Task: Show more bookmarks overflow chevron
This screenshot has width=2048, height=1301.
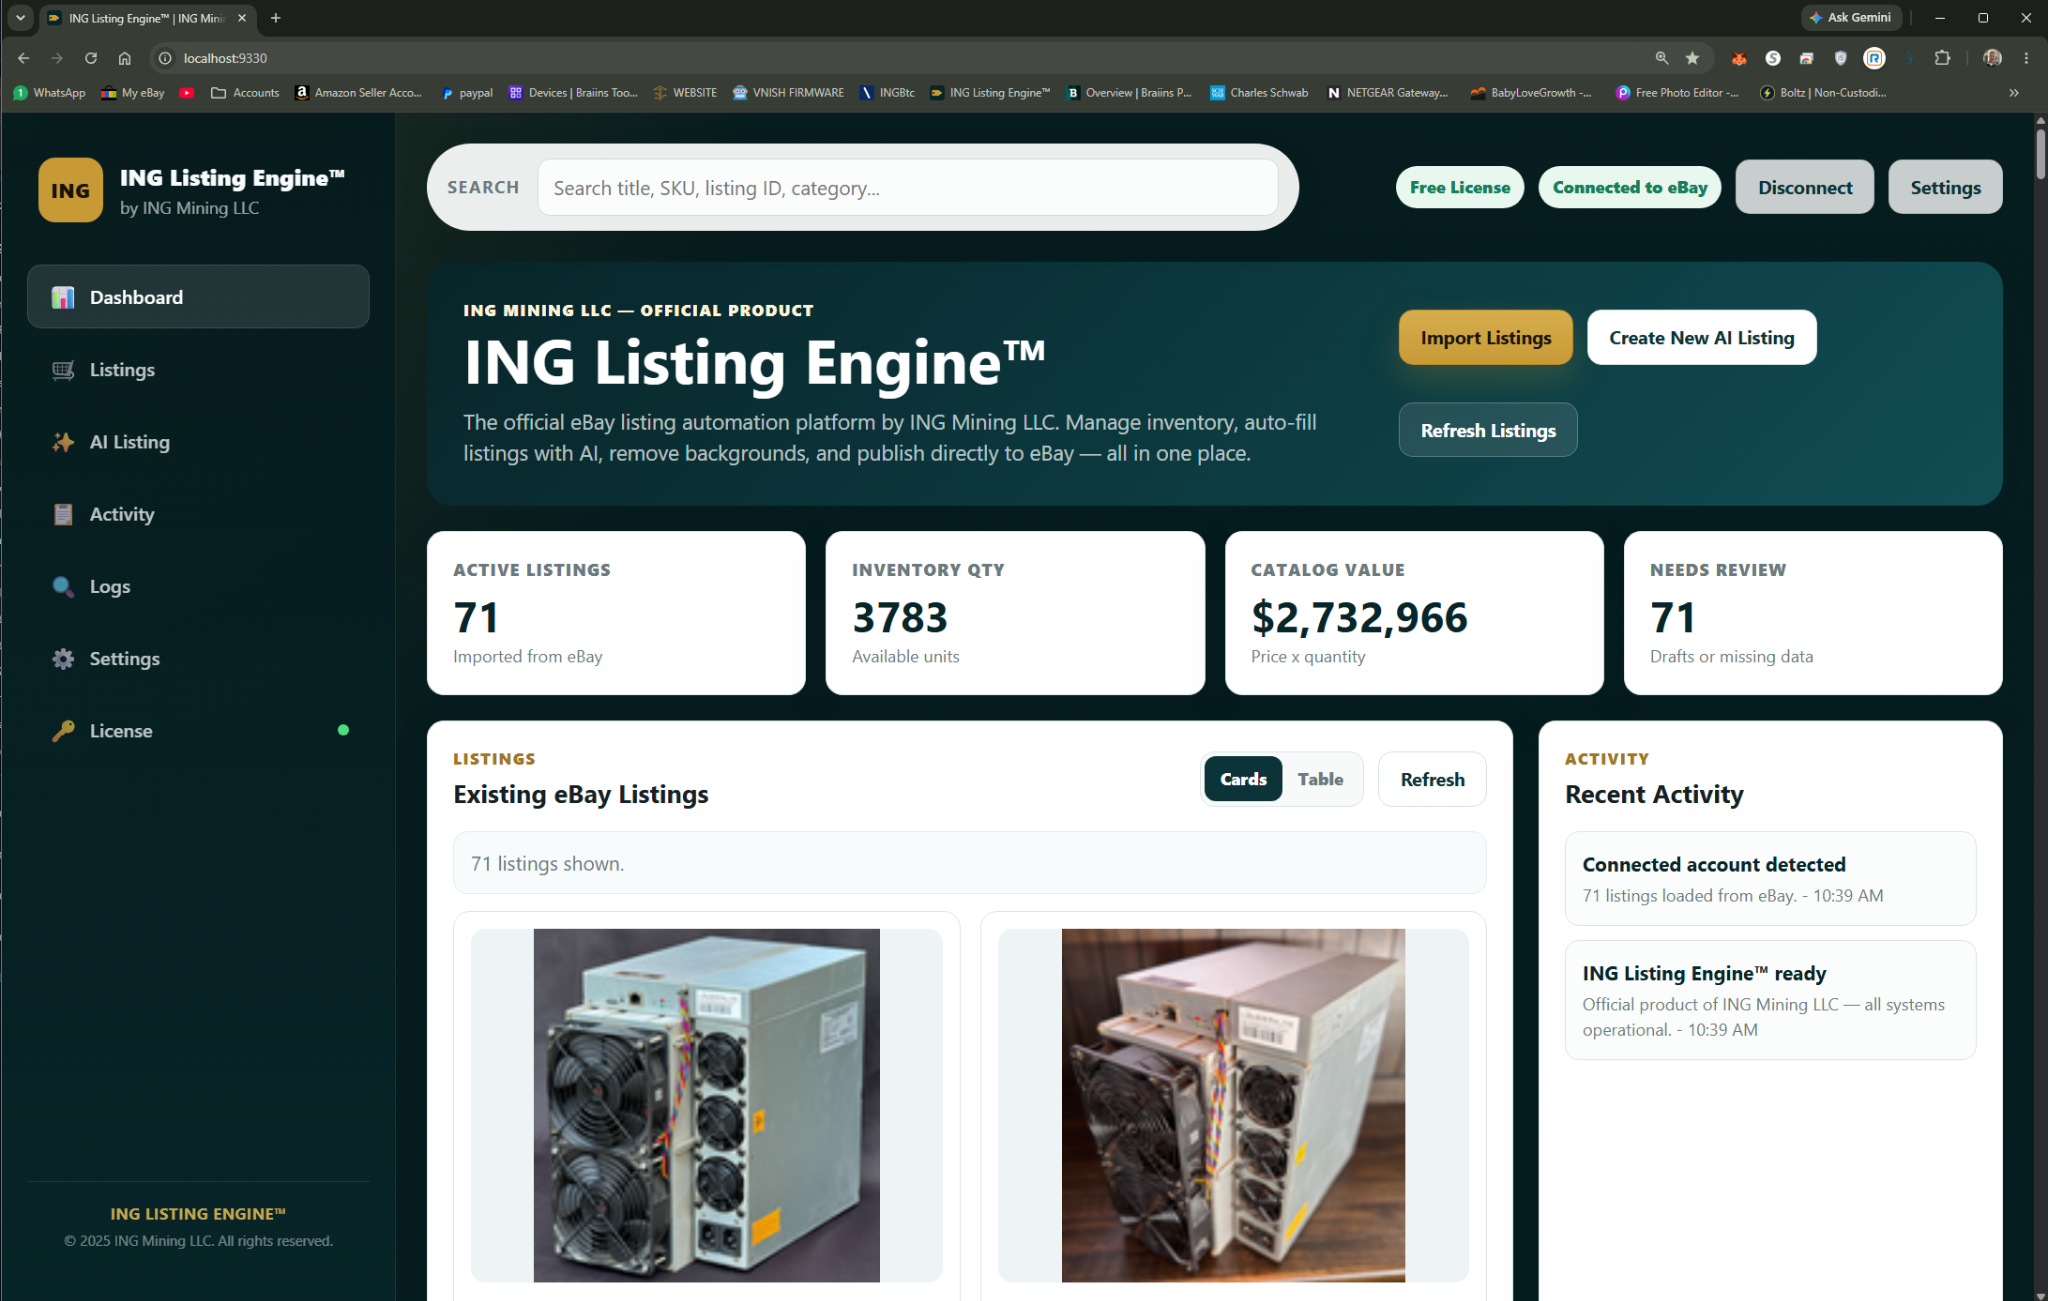Action: [2014, 92]
